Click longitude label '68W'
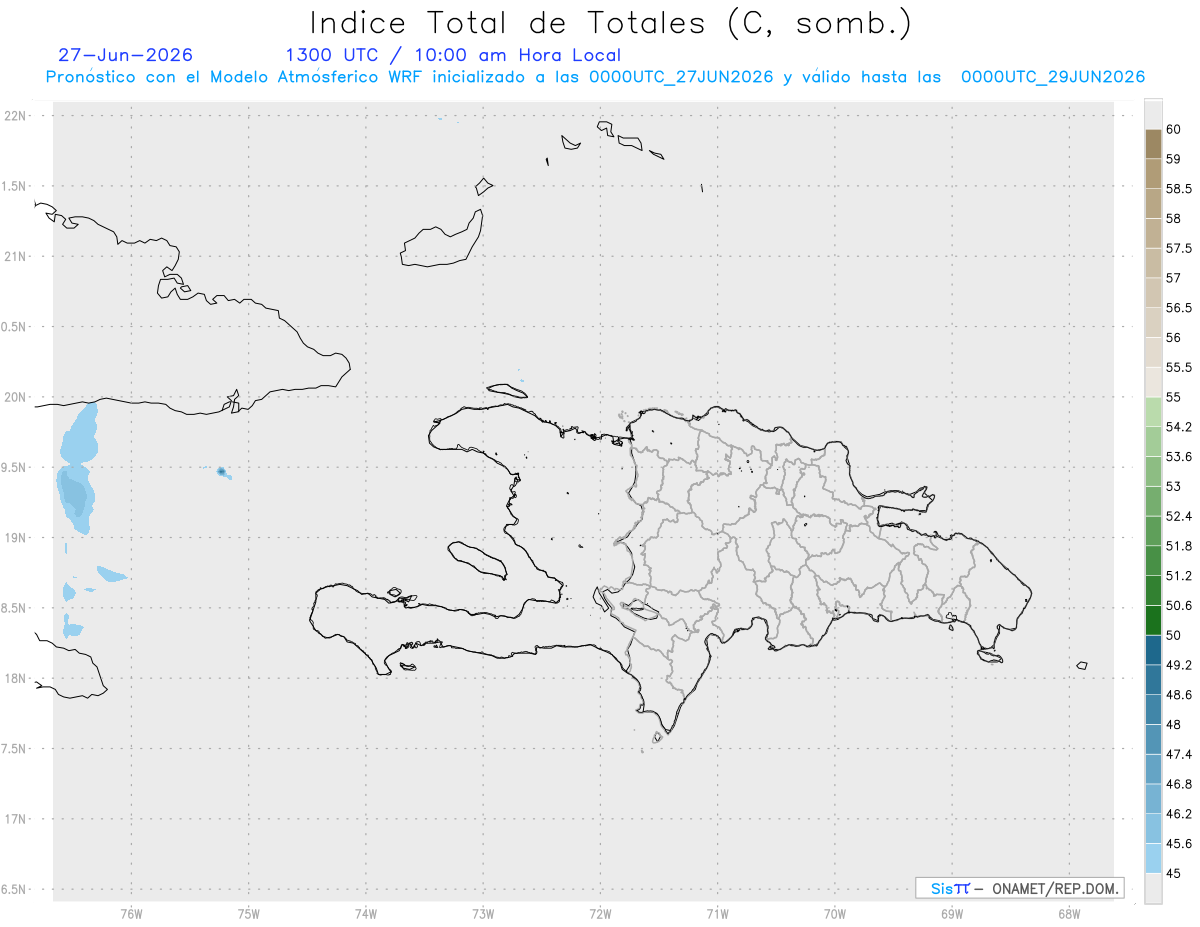The height and width of the screenshot is (927, 1200). (x=1069, y=913)
